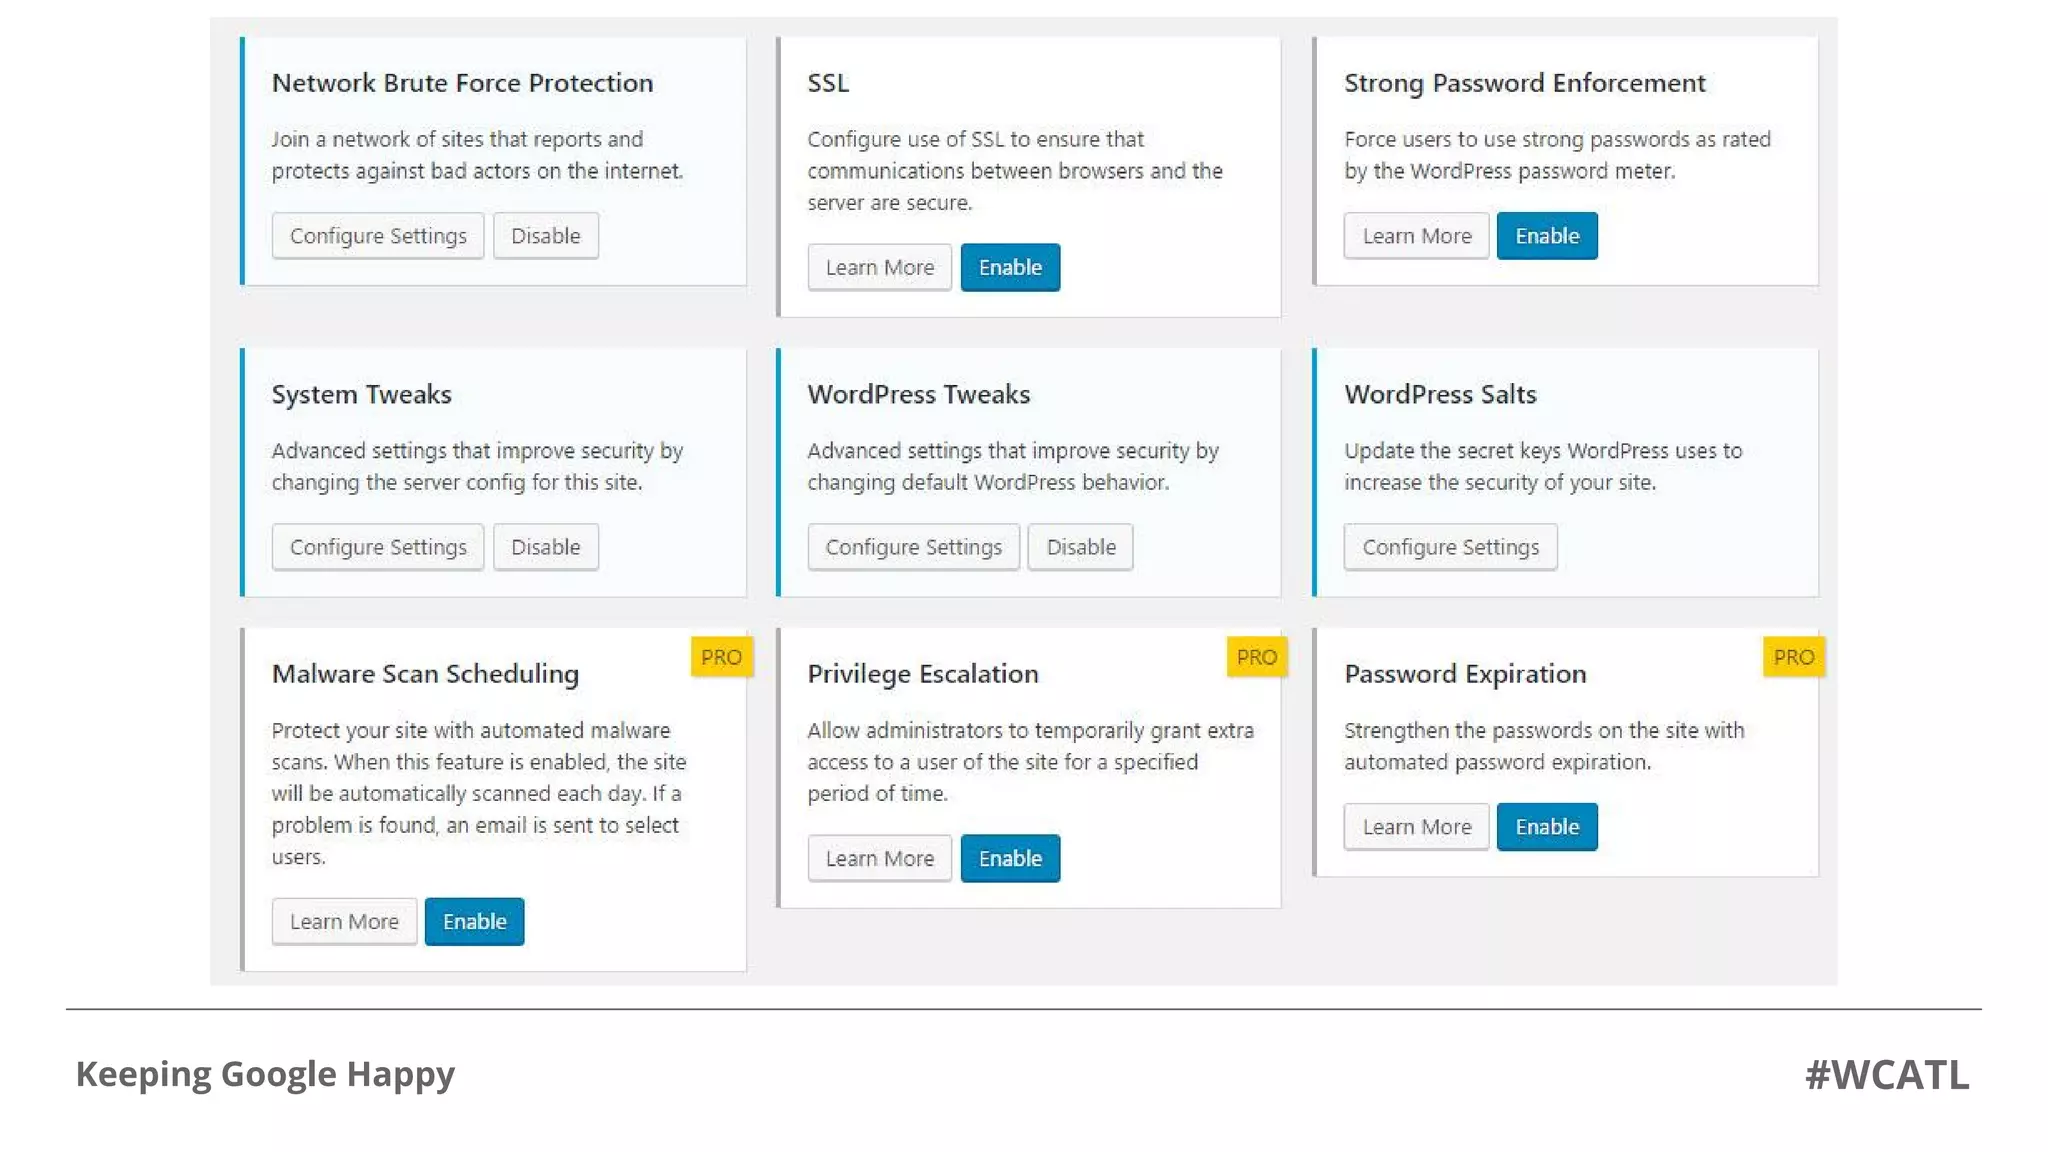Configure settings for WordPress Salts
The height and width of the screenshot is (1152, 2048).
coord(1450,547)
